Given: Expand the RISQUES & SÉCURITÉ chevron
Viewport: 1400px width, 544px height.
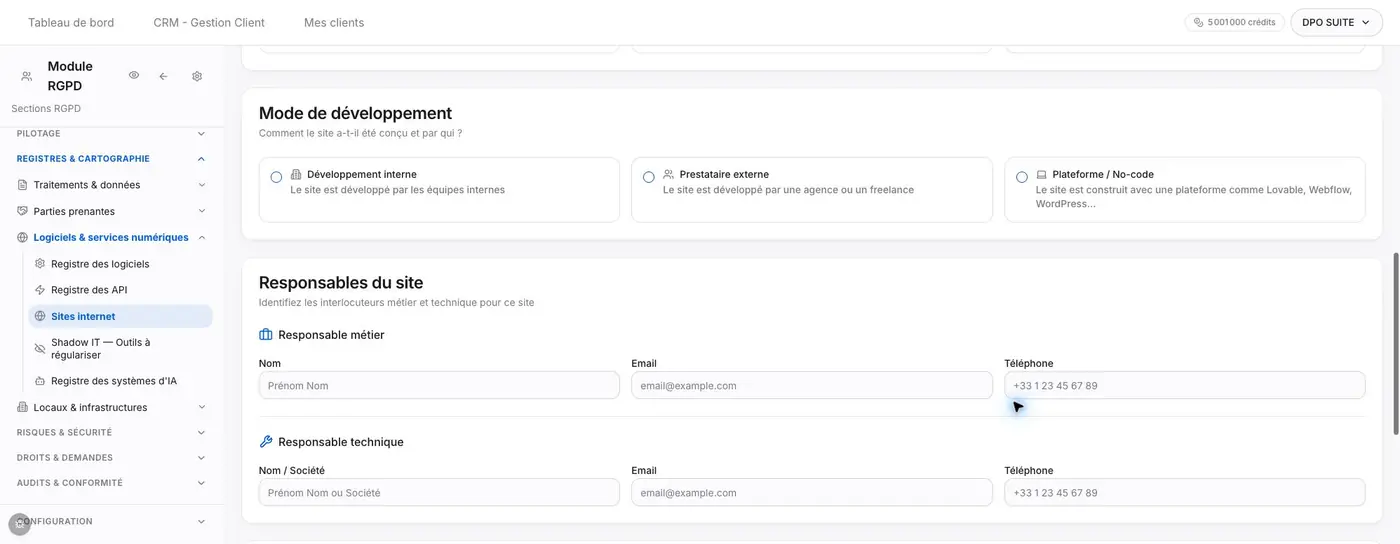Looking at the screenshot, I should (201, 433).
